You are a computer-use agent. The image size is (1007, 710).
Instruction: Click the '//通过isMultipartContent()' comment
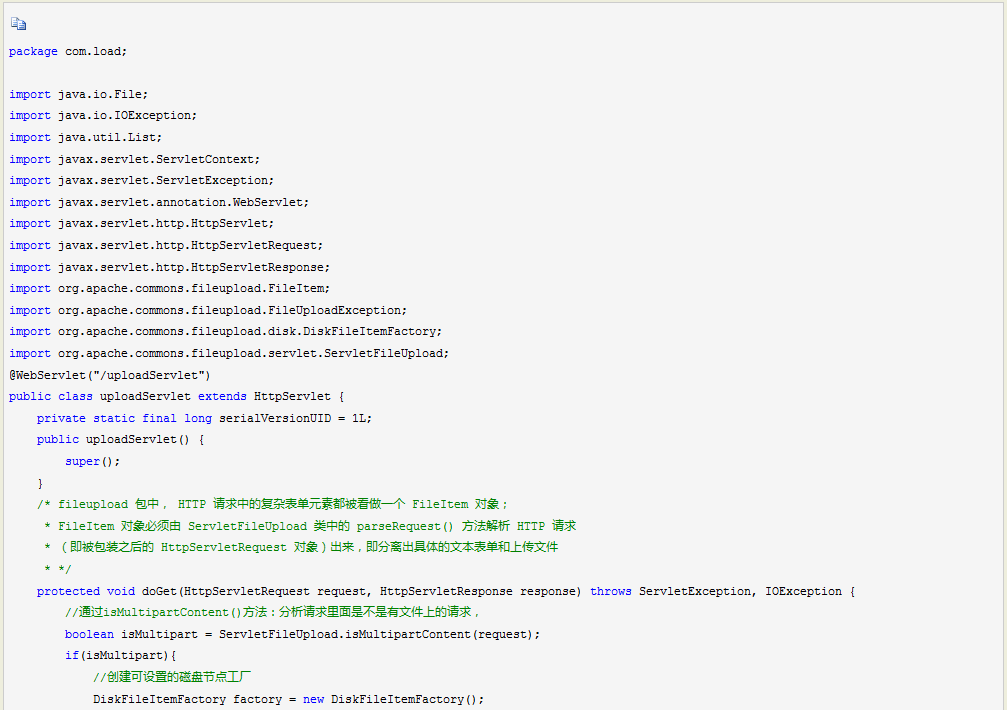tap(272, 612)
